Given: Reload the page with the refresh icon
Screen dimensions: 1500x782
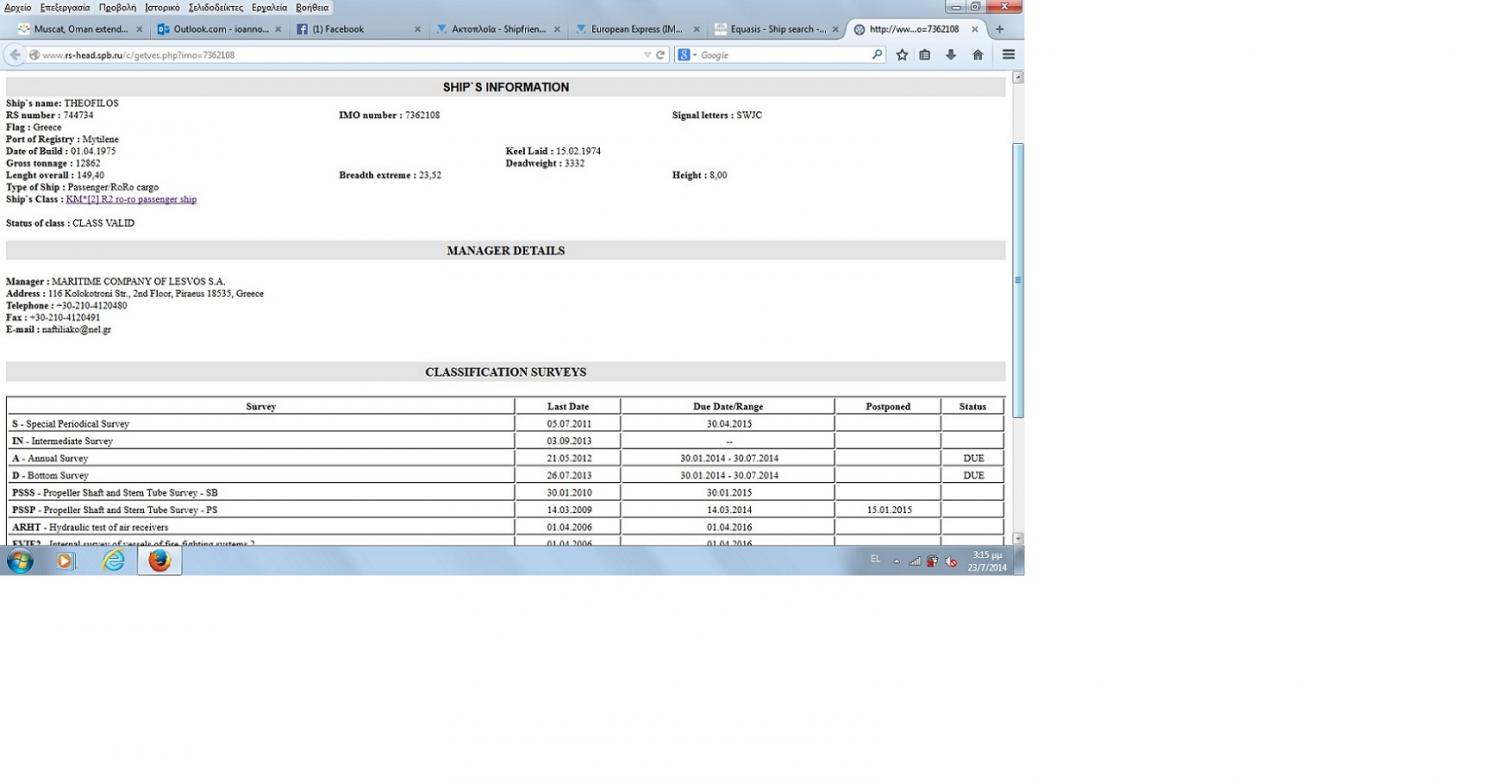Looking at the screenshot, I should coord(660,55).
